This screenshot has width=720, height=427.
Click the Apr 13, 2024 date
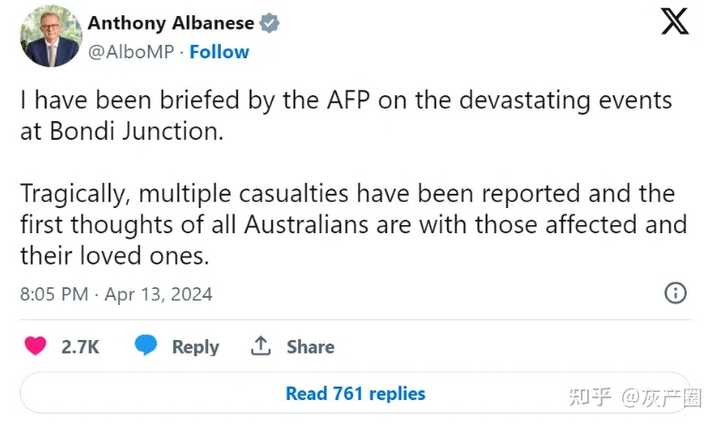pos(158,294)
